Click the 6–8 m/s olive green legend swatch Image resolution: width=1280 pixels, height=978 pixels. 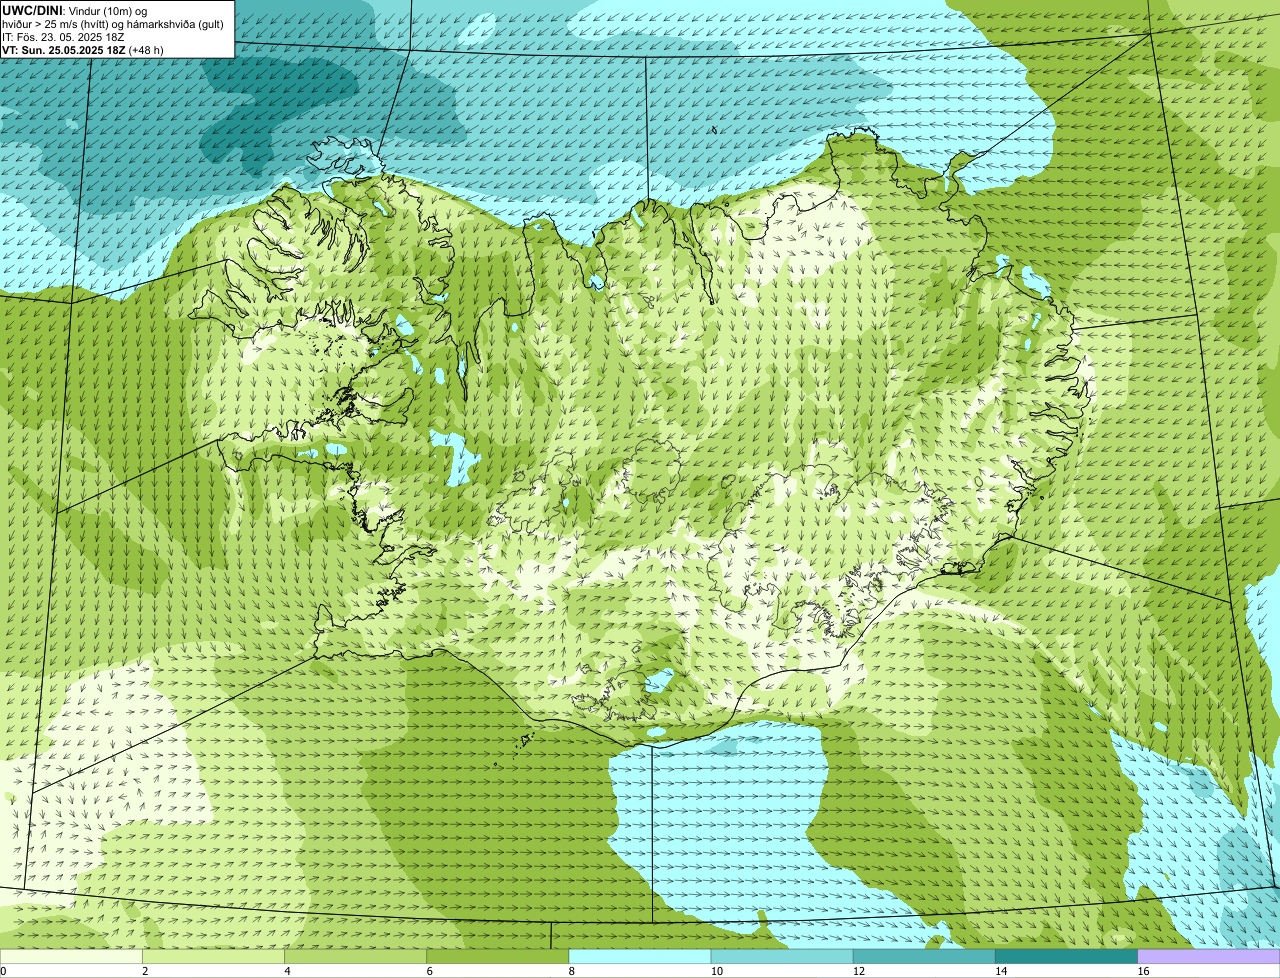pyautogui.click(x=497, y=956)
